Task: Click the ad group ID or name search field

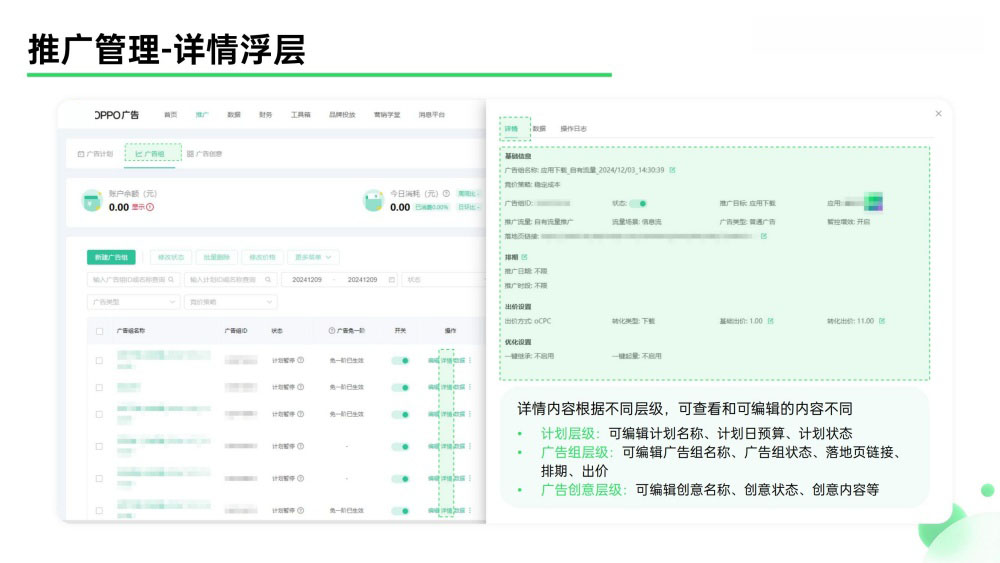Action: [133, 279]
